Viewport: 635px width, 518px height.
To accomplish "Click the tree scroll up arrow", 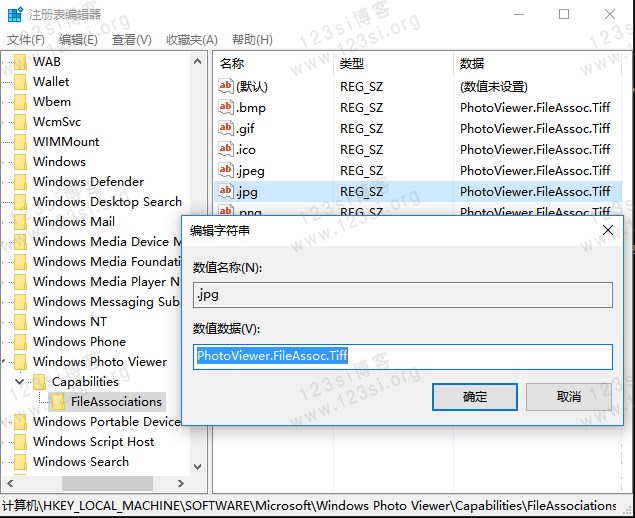I will click(197, 62).
